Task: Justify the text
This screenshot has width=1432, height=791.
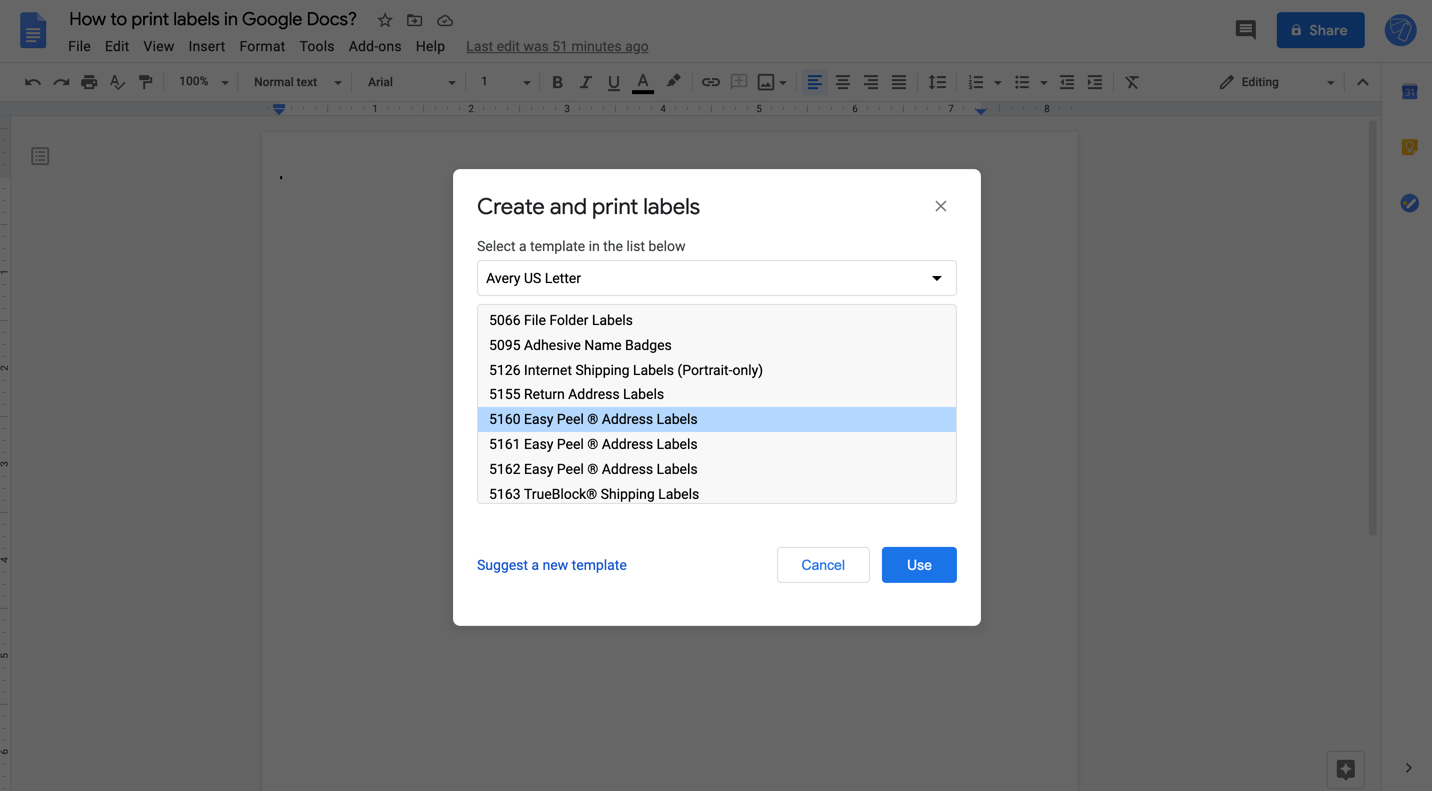Action: [899, 82]
